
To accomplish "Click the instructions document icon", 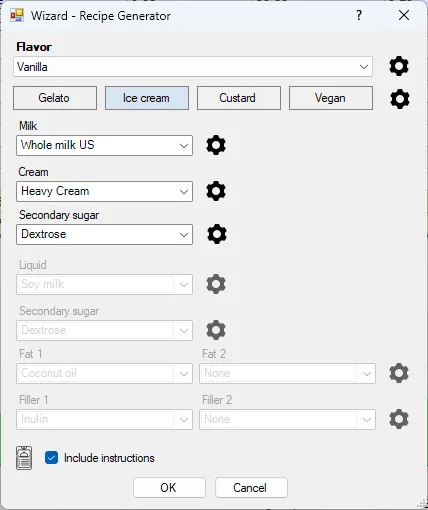I will [x=24, y=458].
